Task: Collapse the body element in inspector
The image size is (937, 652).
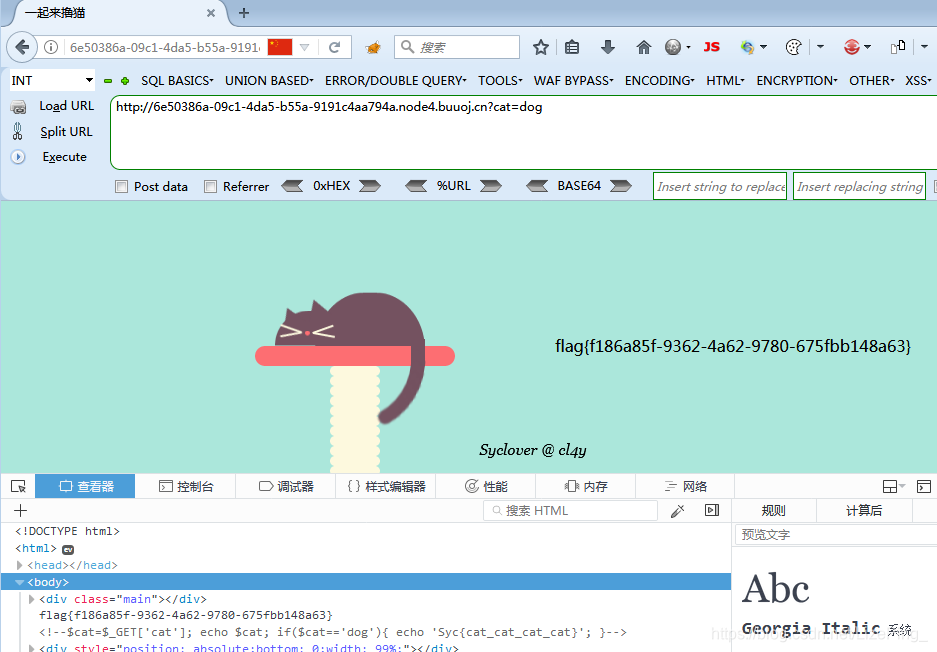Action: pyautogui.click(x=19, y=582)
